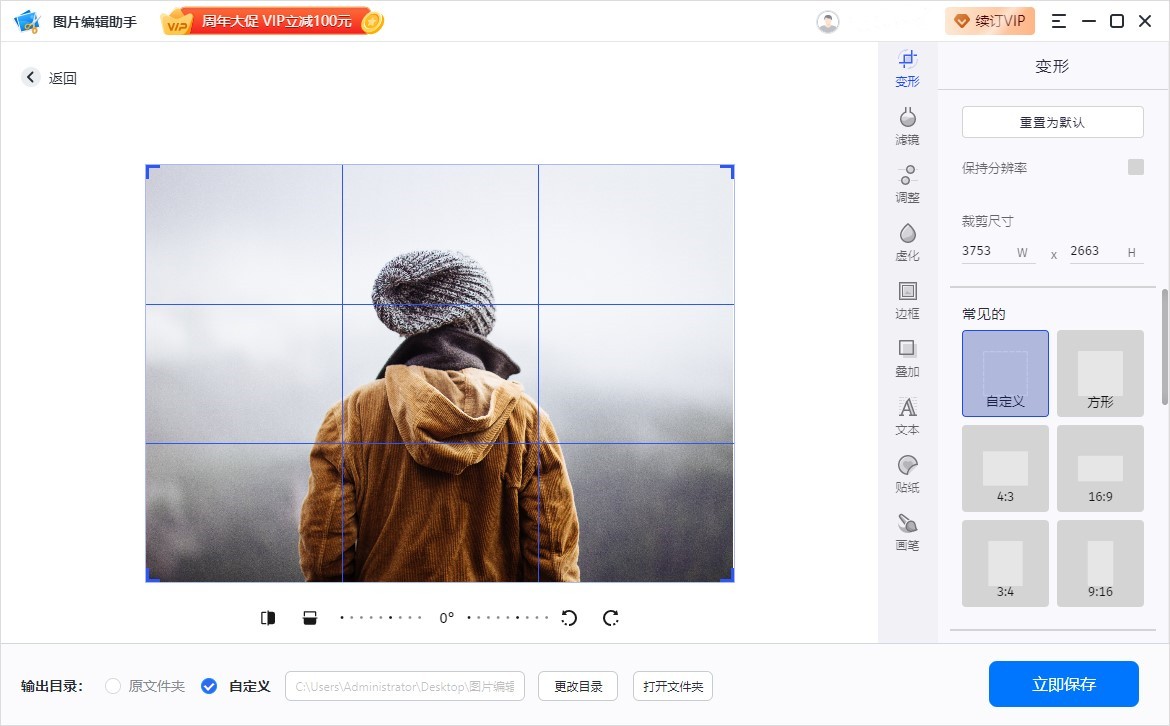The image size is (1170, 726).
Task: Click the right panel vertical scrollbar
Action: [x=1165, y=347]
